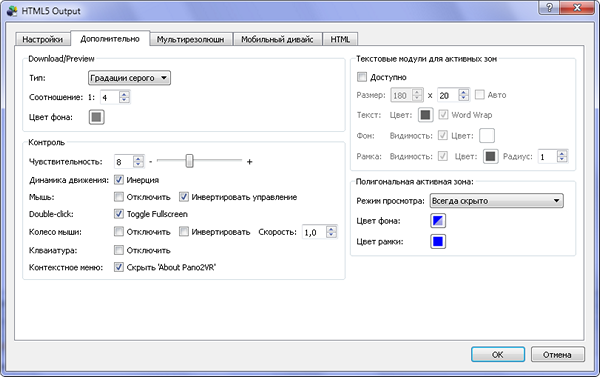Close the HTML5 Output dialog
The image size is (600, 377).
pyautogui.click(x=577, y=8)
